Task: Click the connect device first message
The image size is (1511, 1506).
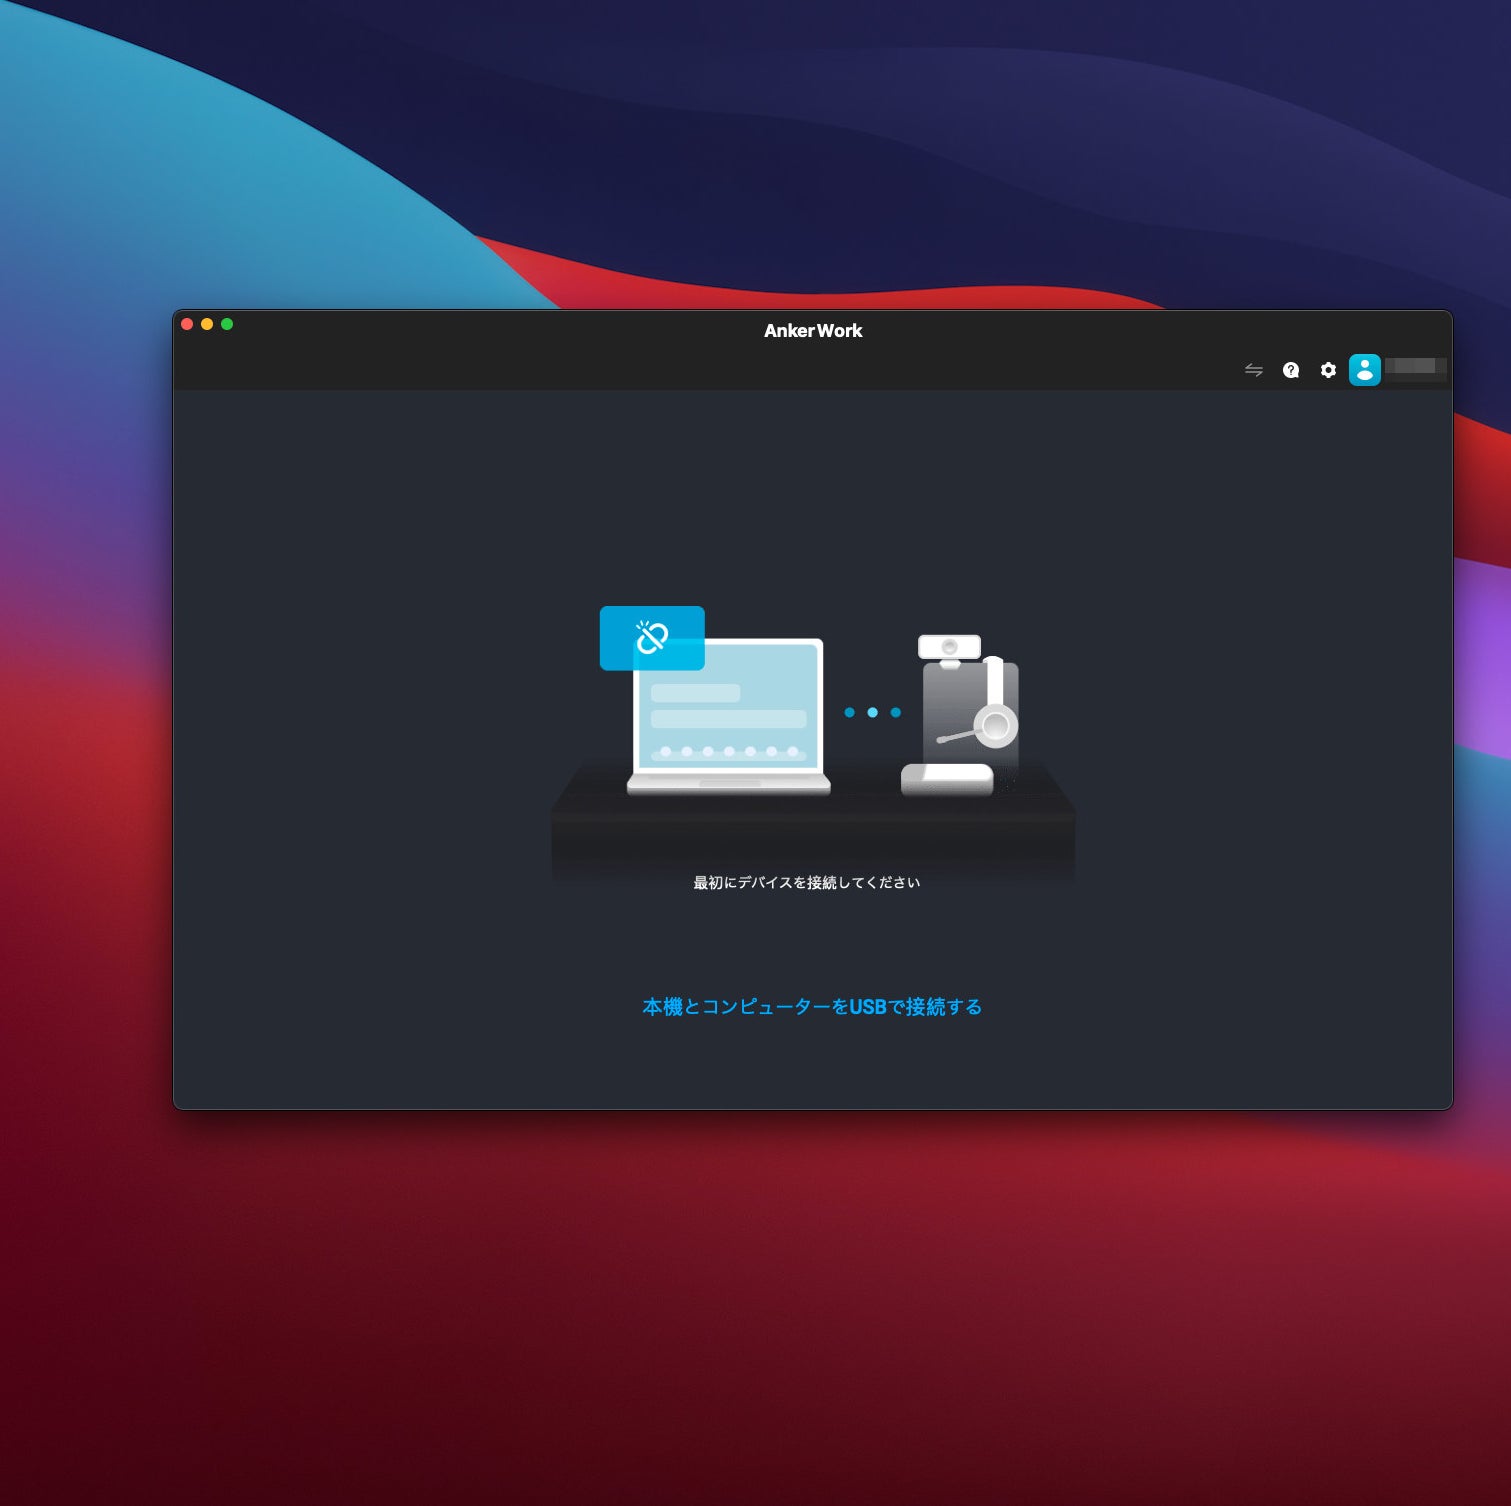Action: pos(806,882)
